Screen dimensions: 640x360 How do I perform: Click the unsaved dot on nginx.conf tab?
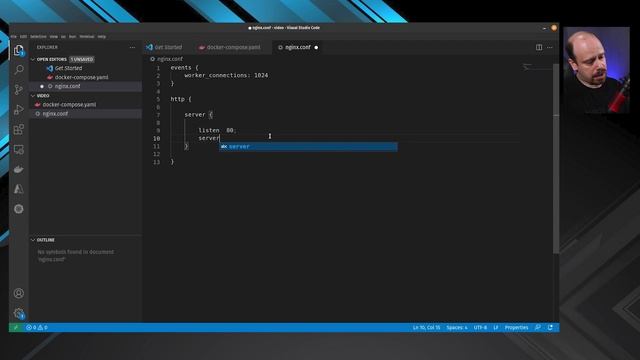(x=316, y=47)
